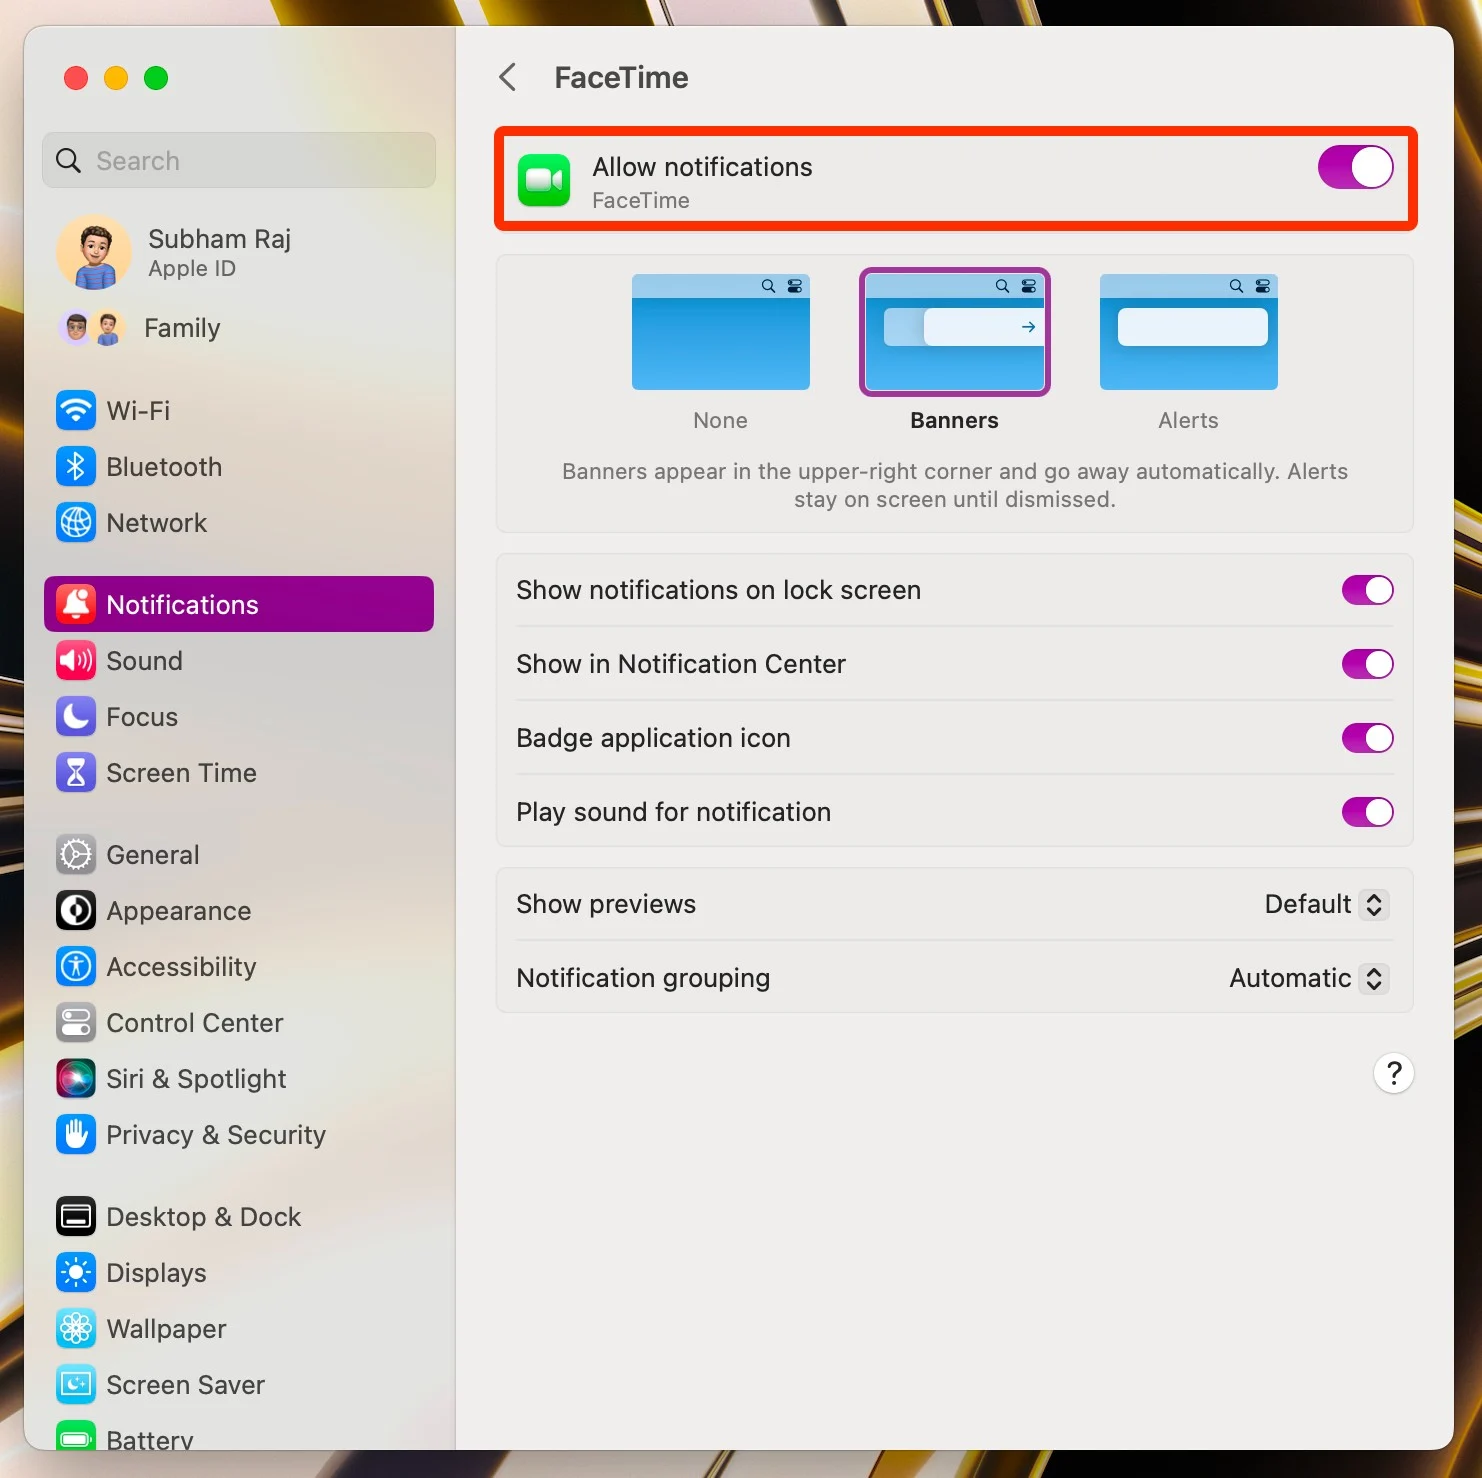The height and width of the screenshot is (1478, 1482).
Task: Click the green FaceTime camera icon
Action: click(544, 180)
